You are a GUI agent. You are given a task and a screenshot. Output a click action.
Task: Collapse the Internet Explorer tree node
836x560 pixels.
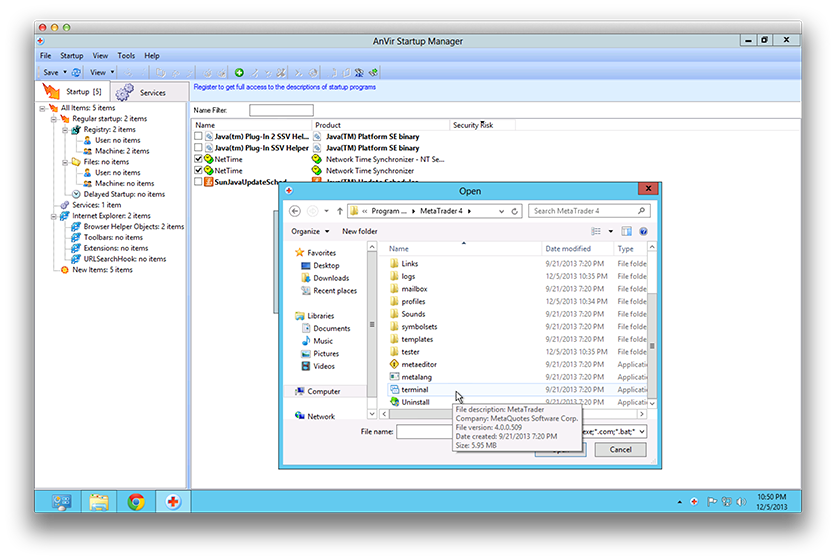click(52, 216)
